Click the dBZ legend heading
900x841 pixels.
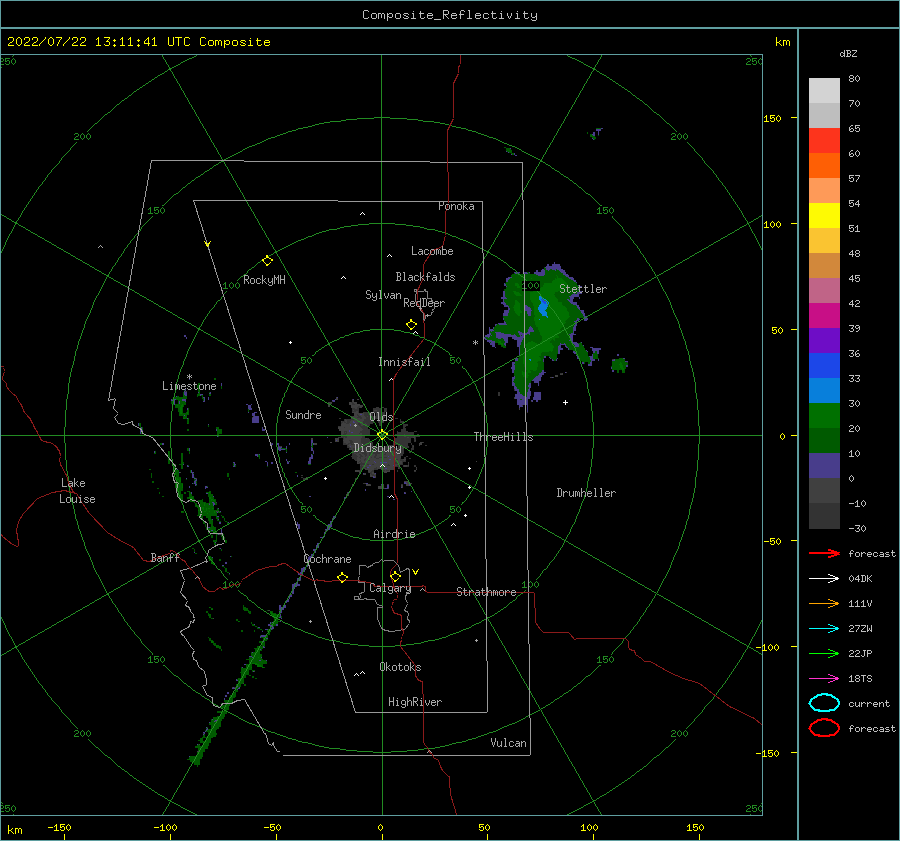point(848,53)
